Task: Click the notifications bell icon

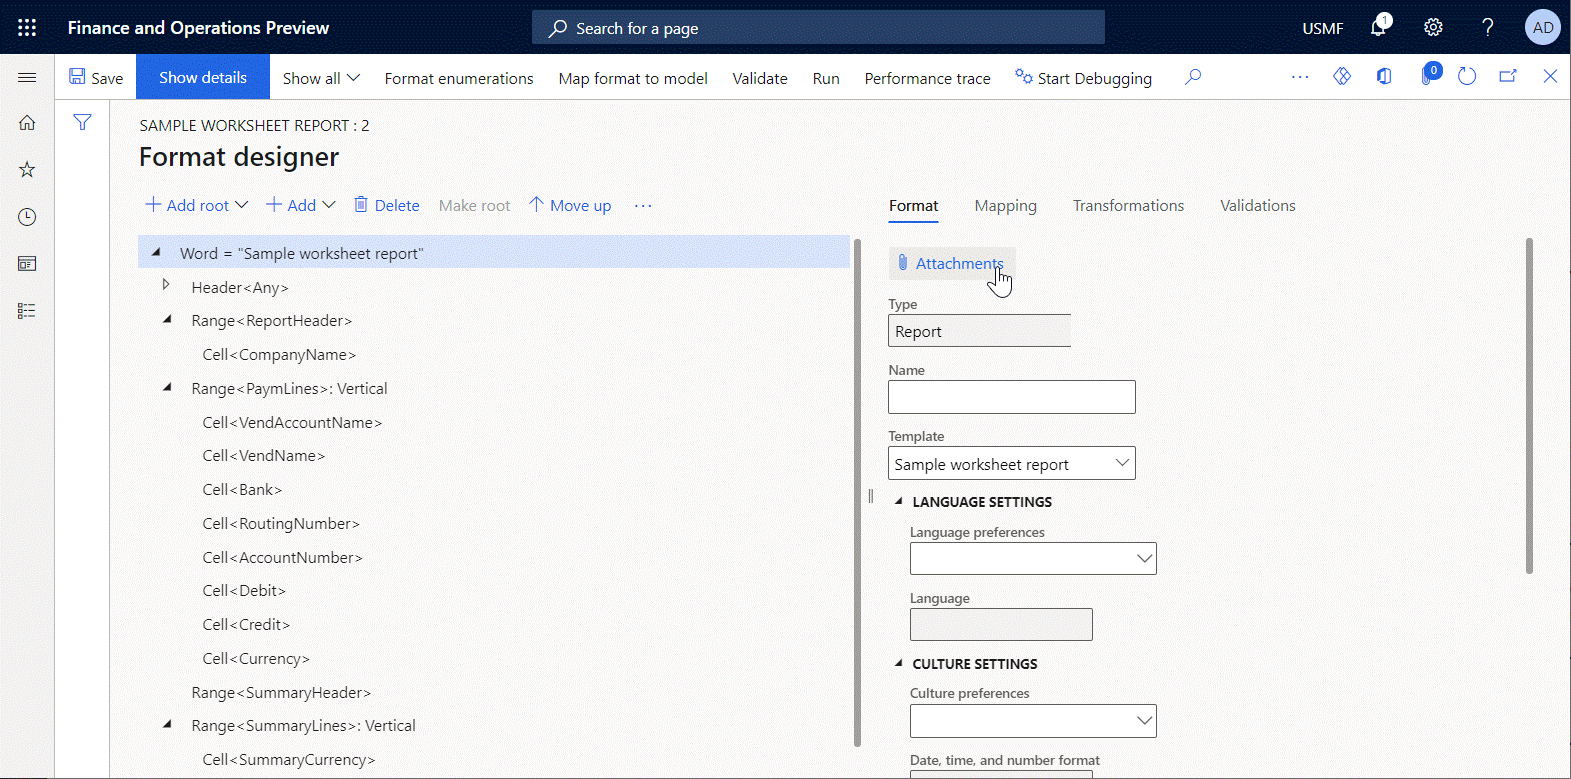Action: [x=1378, y=27]
